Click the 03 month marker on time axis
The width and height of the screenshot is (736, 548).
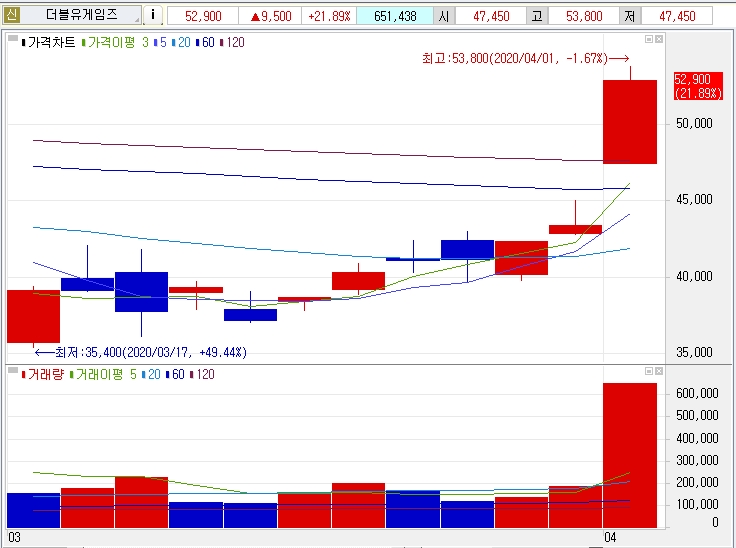point(15,538)
